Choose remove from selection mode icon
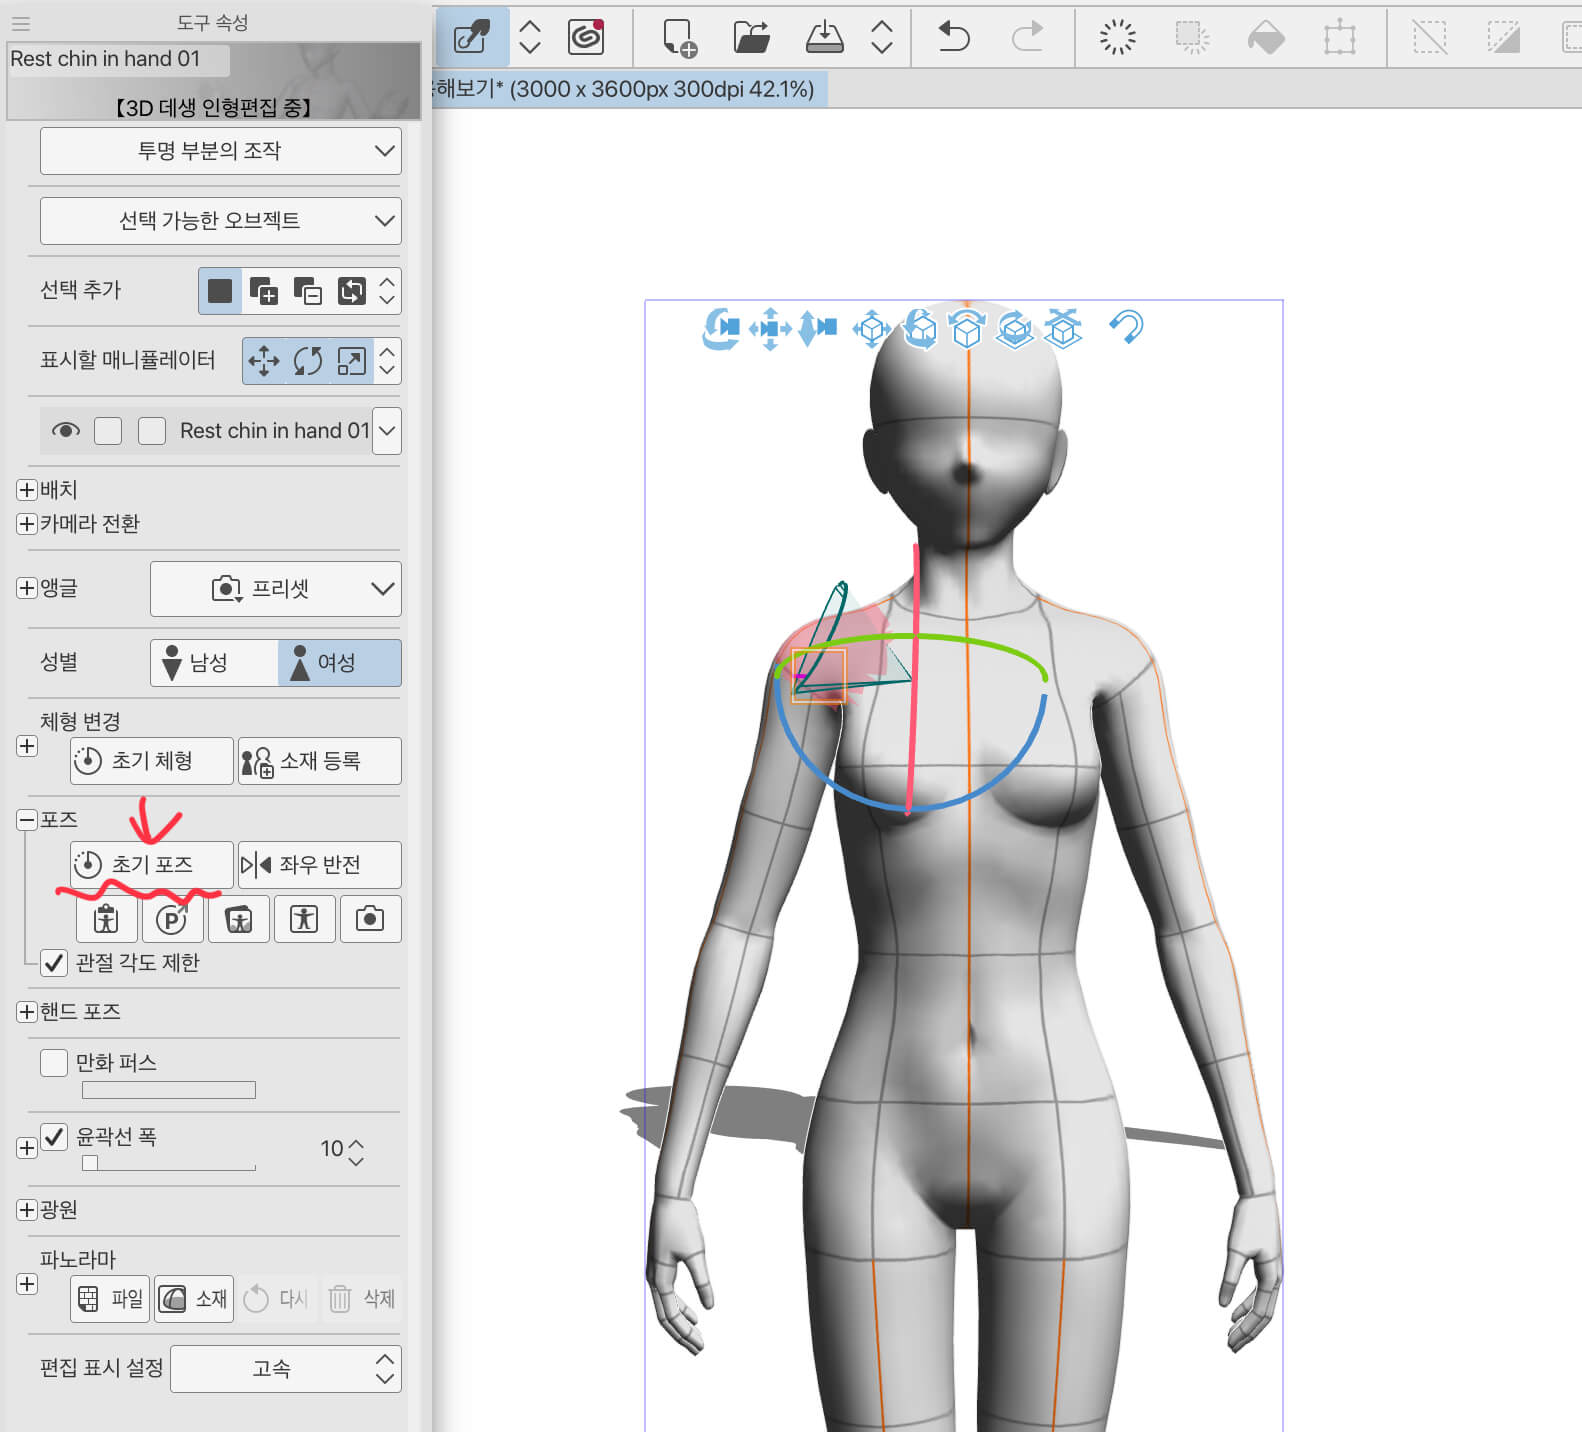The width and height of the screenshot is (1582, 1432). coord(308,291)
